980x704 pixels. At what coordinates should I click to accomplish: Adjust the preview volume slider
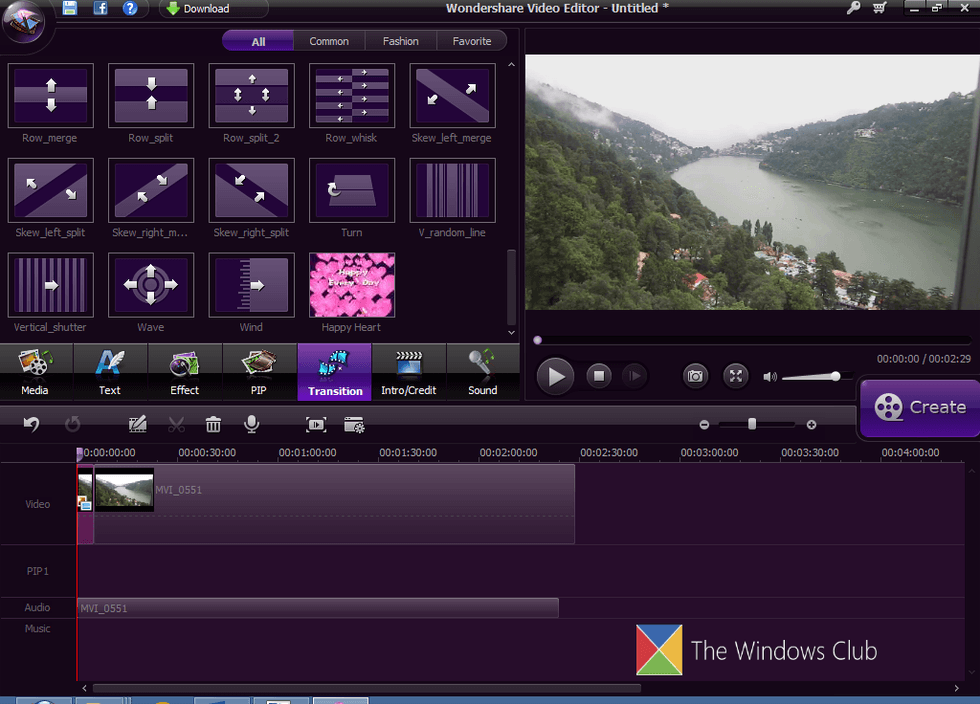(835, 376)
